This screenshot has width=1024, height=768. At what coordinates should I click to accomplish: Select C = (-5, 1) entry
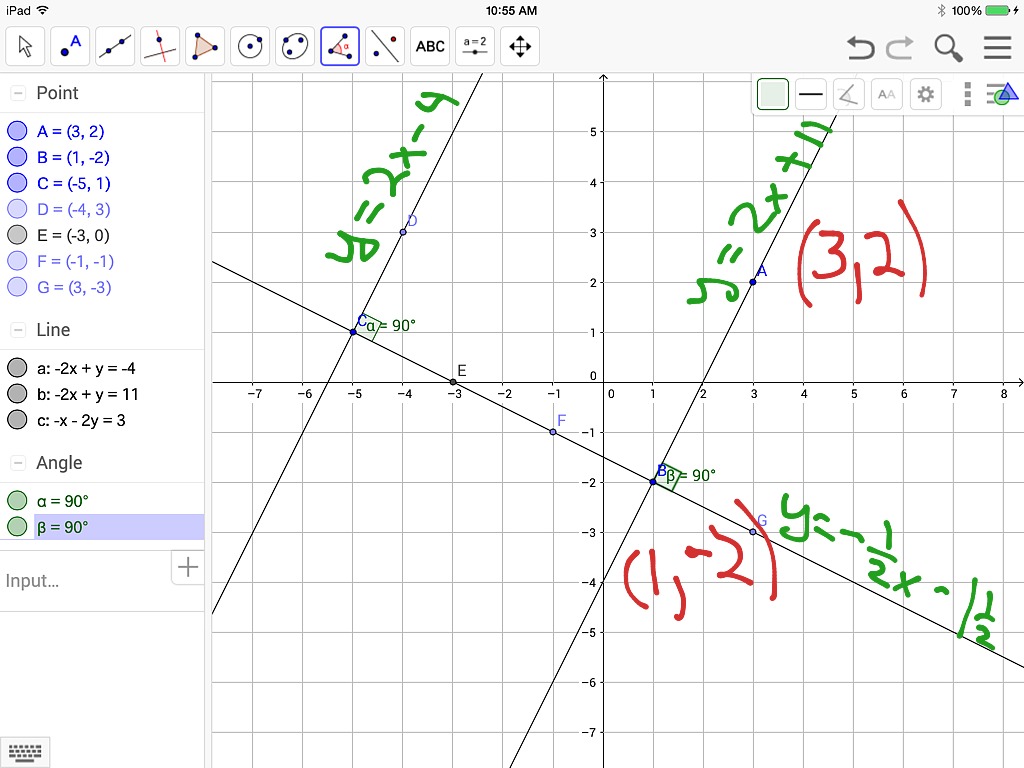tap(74, 184)
